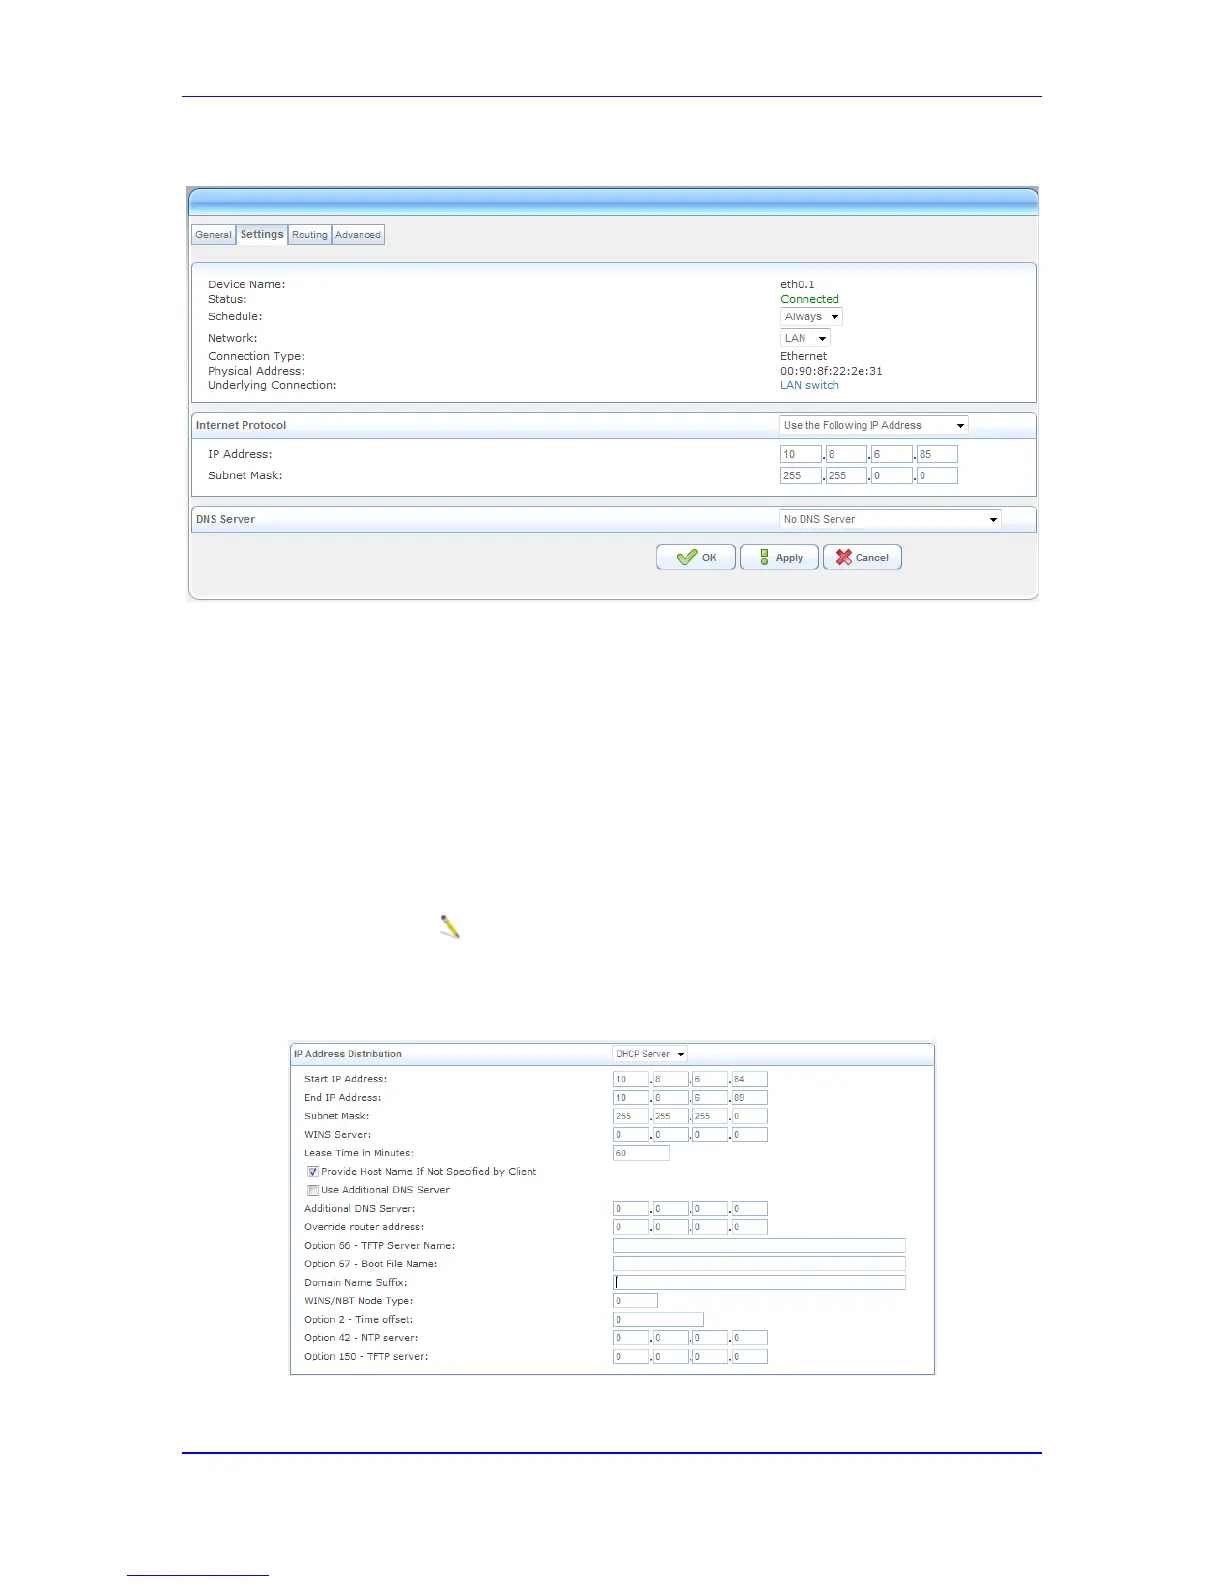Screen dimensions: 1224x1584
Task: Click the last octet of IP Address (85)
Action: pos(937,454)
